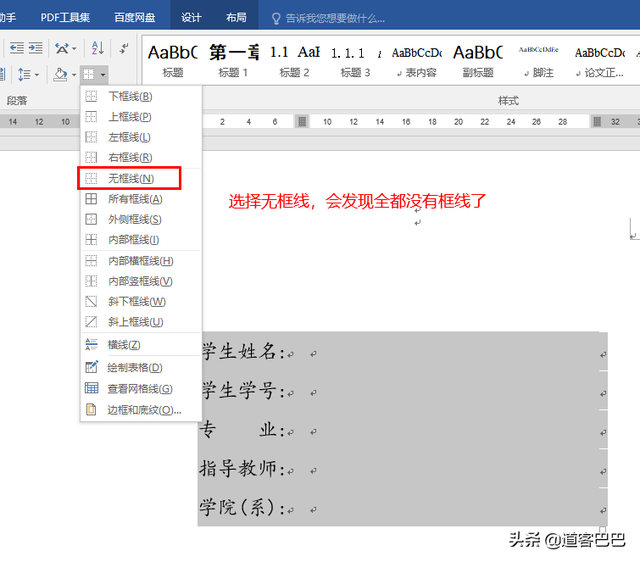Apply 外侧框线(S) outside borders
This screenshot has width=640, height=562.
coord(141,220)
